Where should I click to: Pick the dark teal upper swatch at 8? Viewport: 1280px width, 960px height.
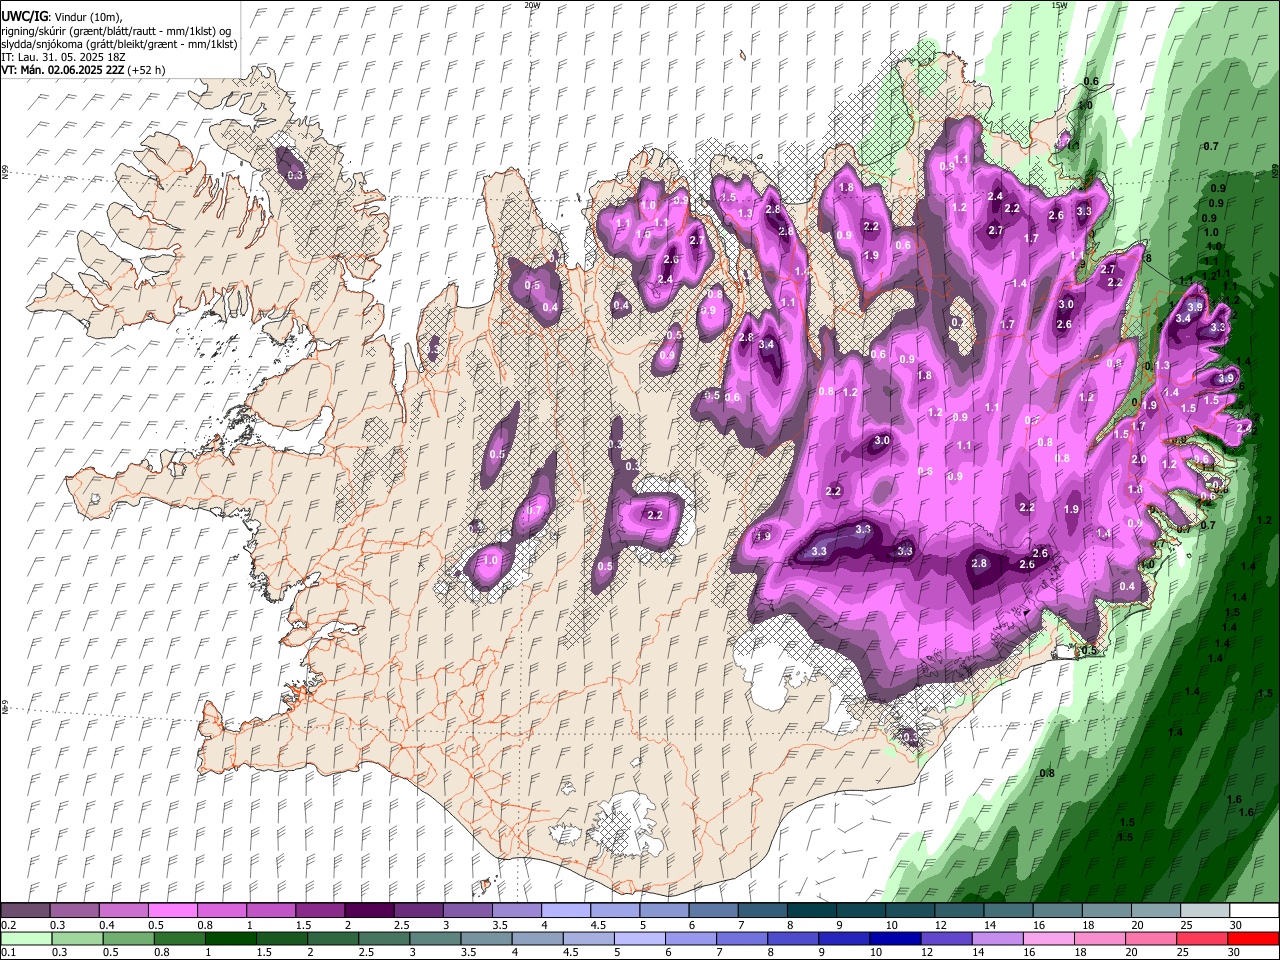[x=811, y=911]
